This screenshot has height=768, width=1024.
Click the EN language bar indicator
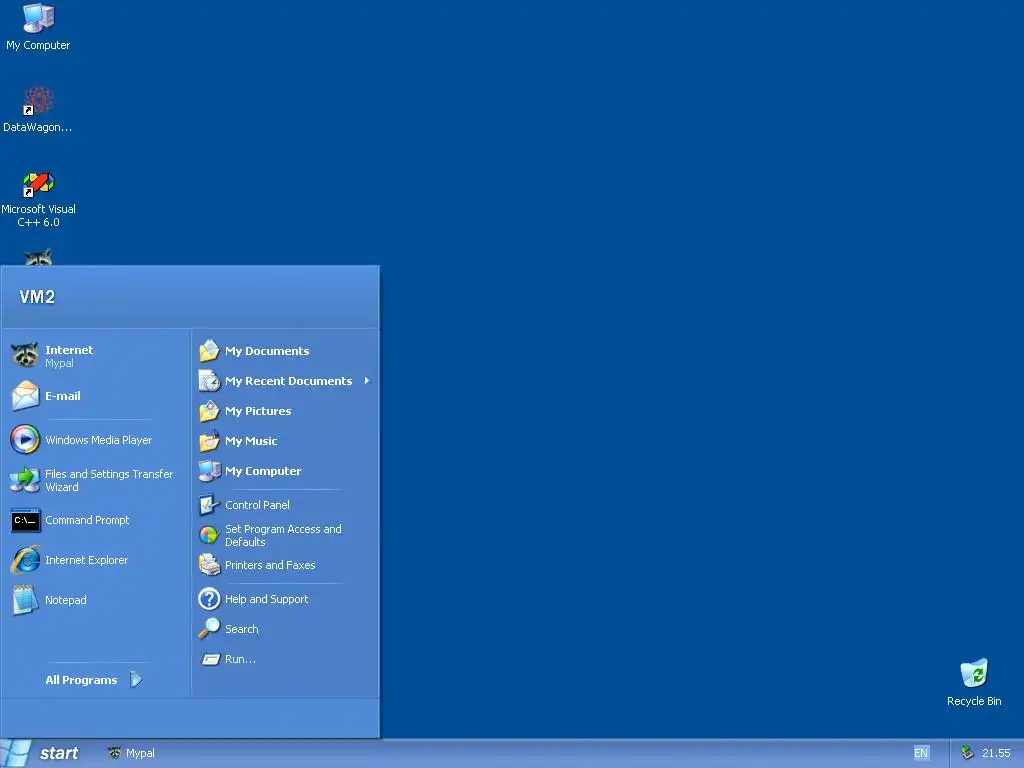point(921,753)
